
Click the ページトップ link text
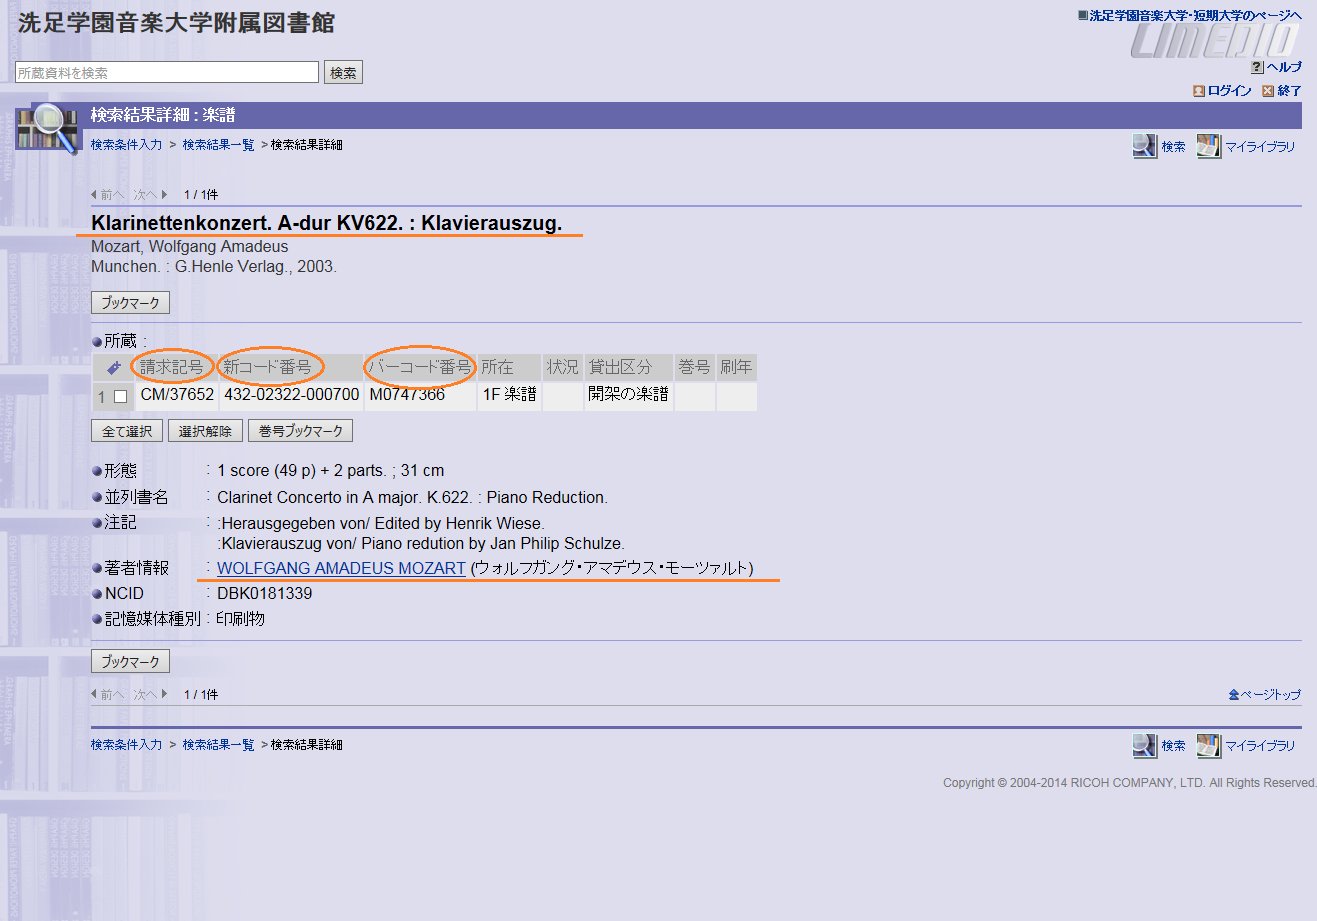tap(1271, 694)
